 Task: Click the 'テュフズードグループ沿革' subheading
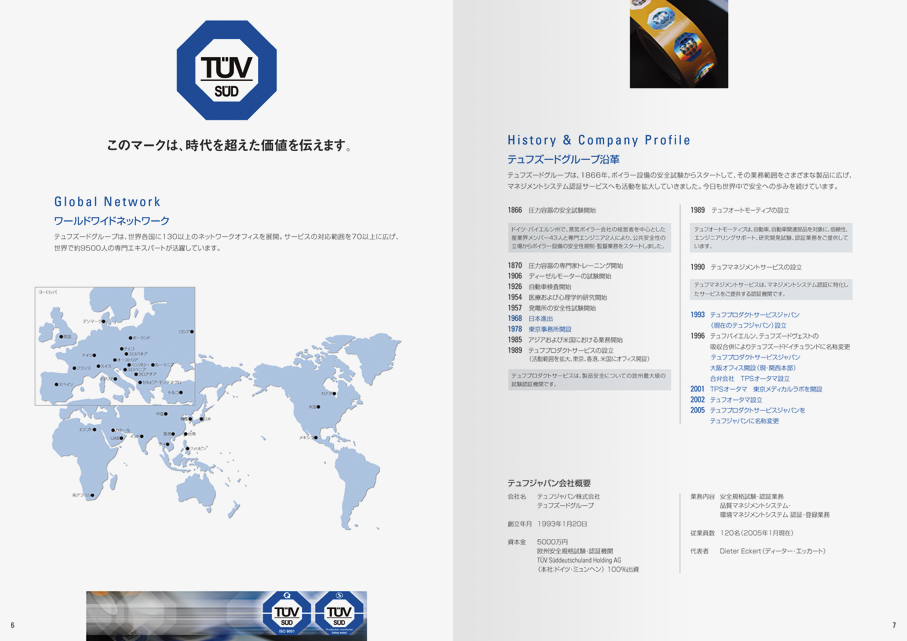[x=563, y=159]
